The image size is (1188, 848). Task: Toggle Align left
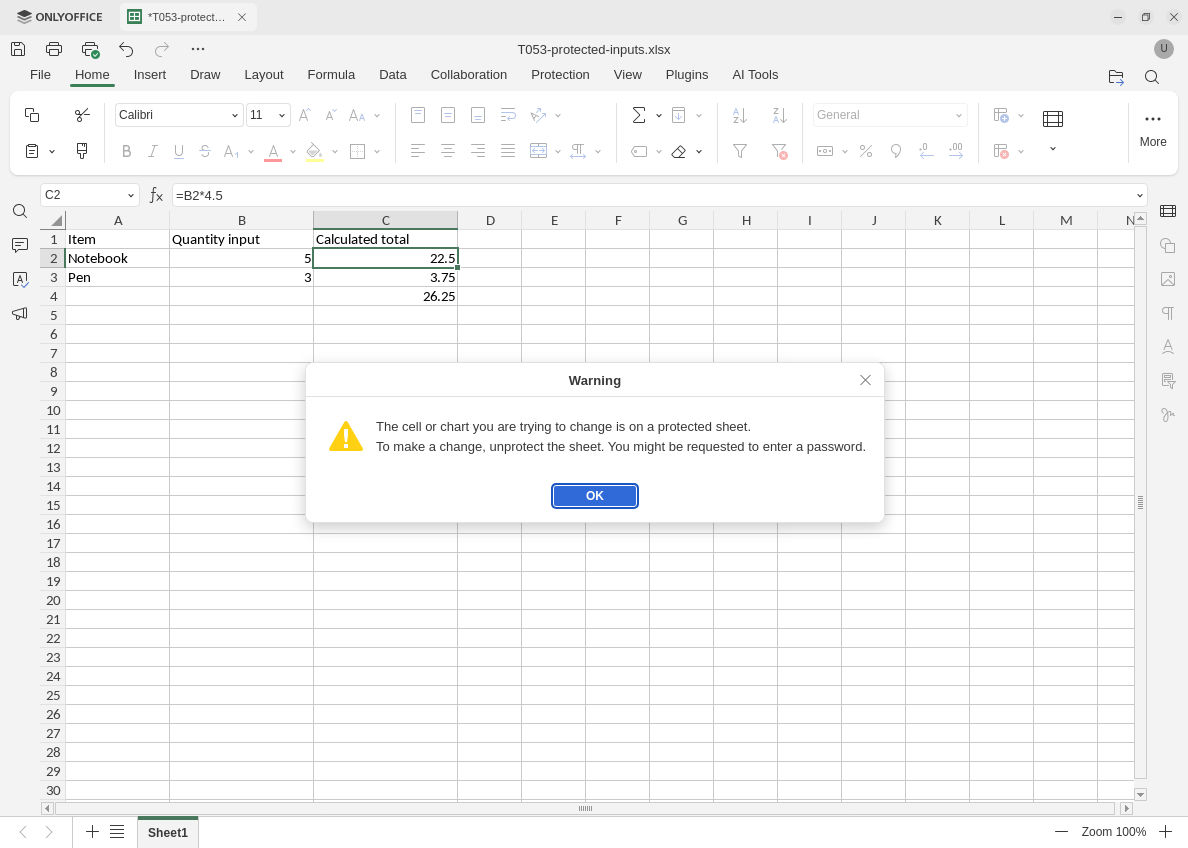click(417, 151)
